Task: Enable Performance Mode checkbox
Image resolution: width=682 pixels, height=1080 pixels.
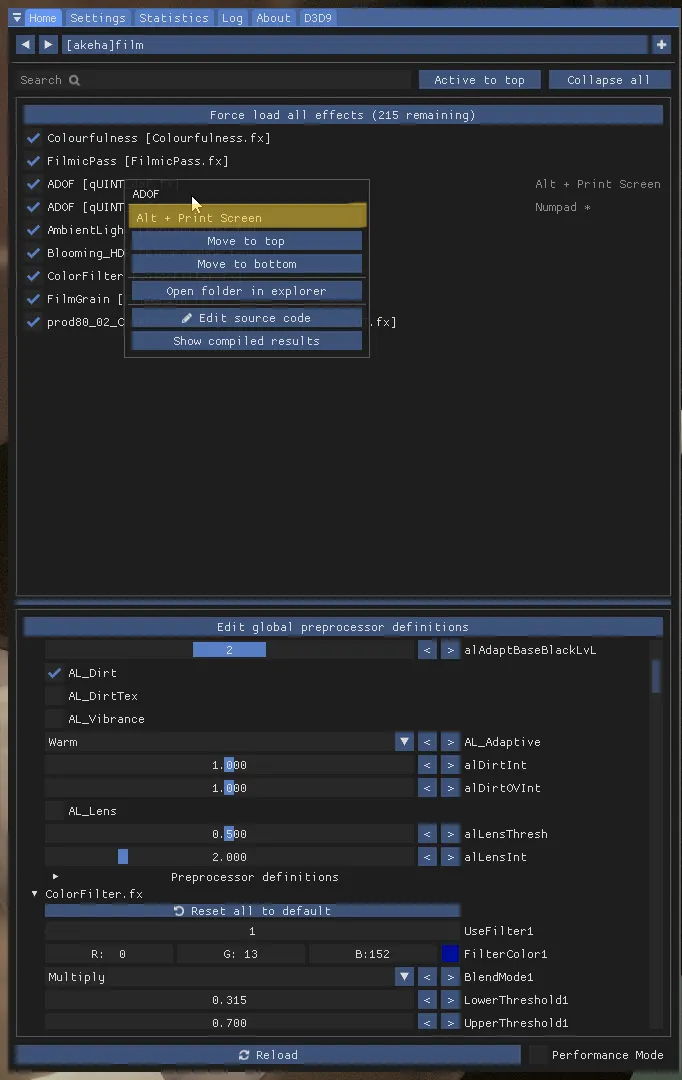Action: point(538,1055)
